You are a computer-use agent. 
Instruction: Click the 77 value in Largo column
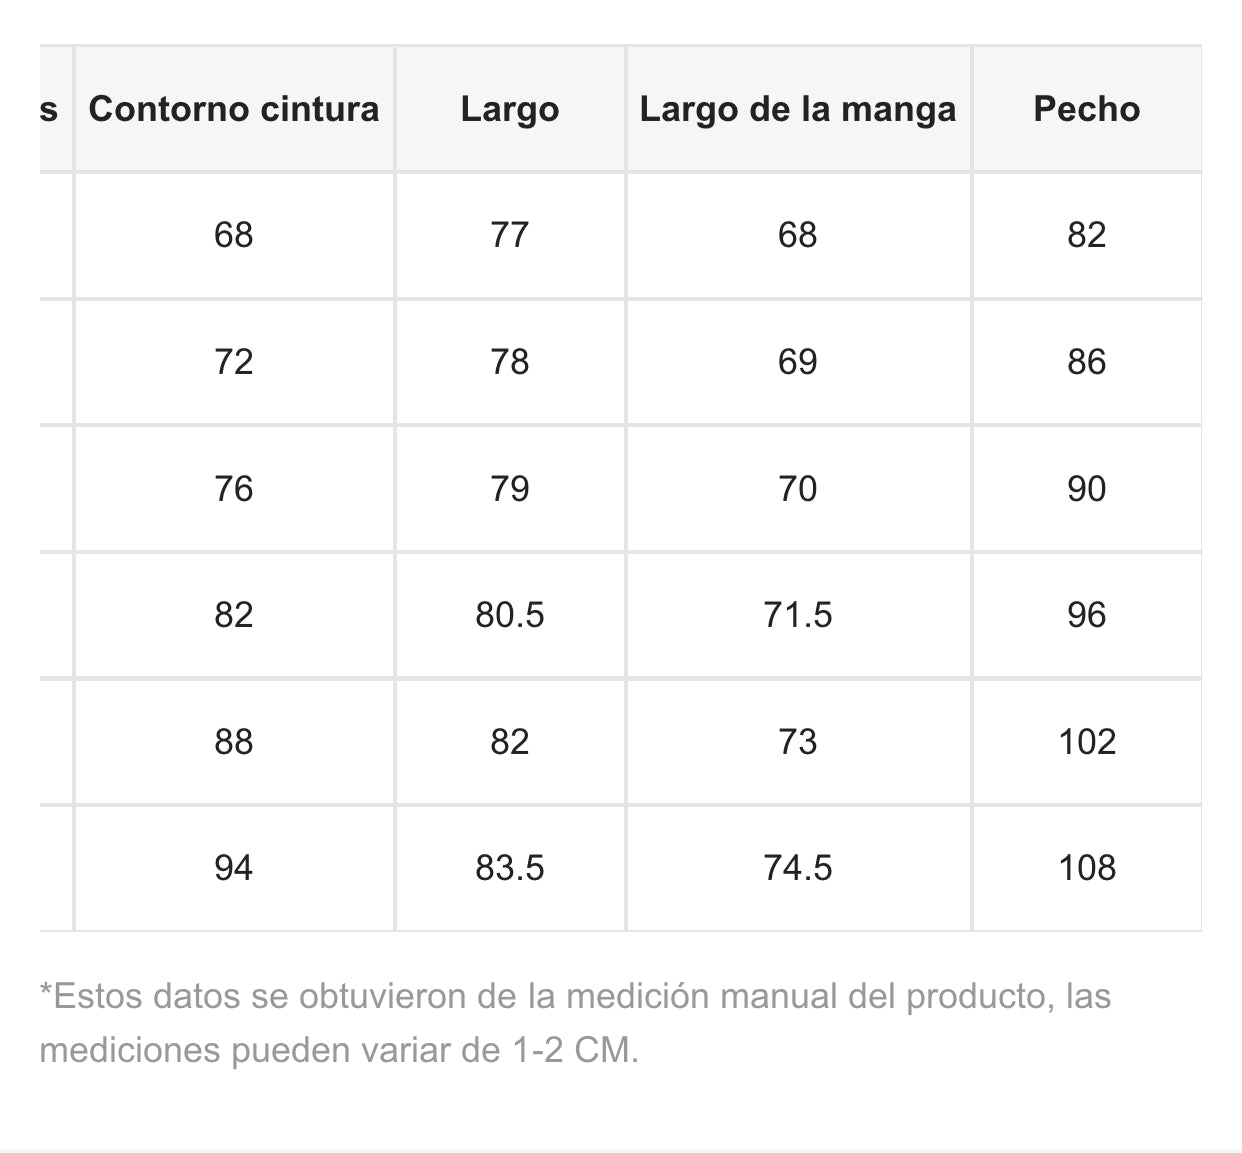tap(510, 235)
